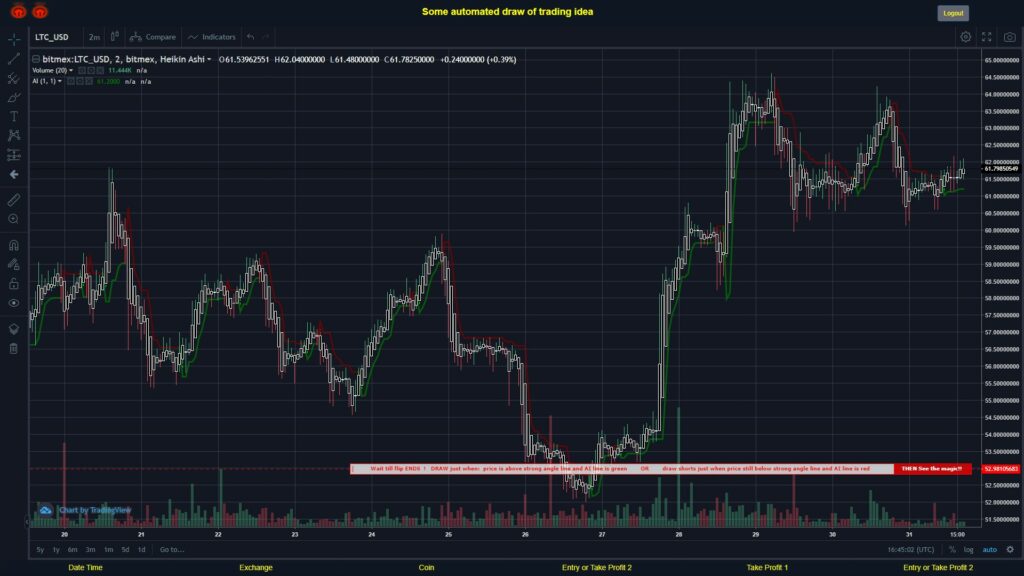Toggle stay in drawing mode
The image size is (1024, 576).
14,264
